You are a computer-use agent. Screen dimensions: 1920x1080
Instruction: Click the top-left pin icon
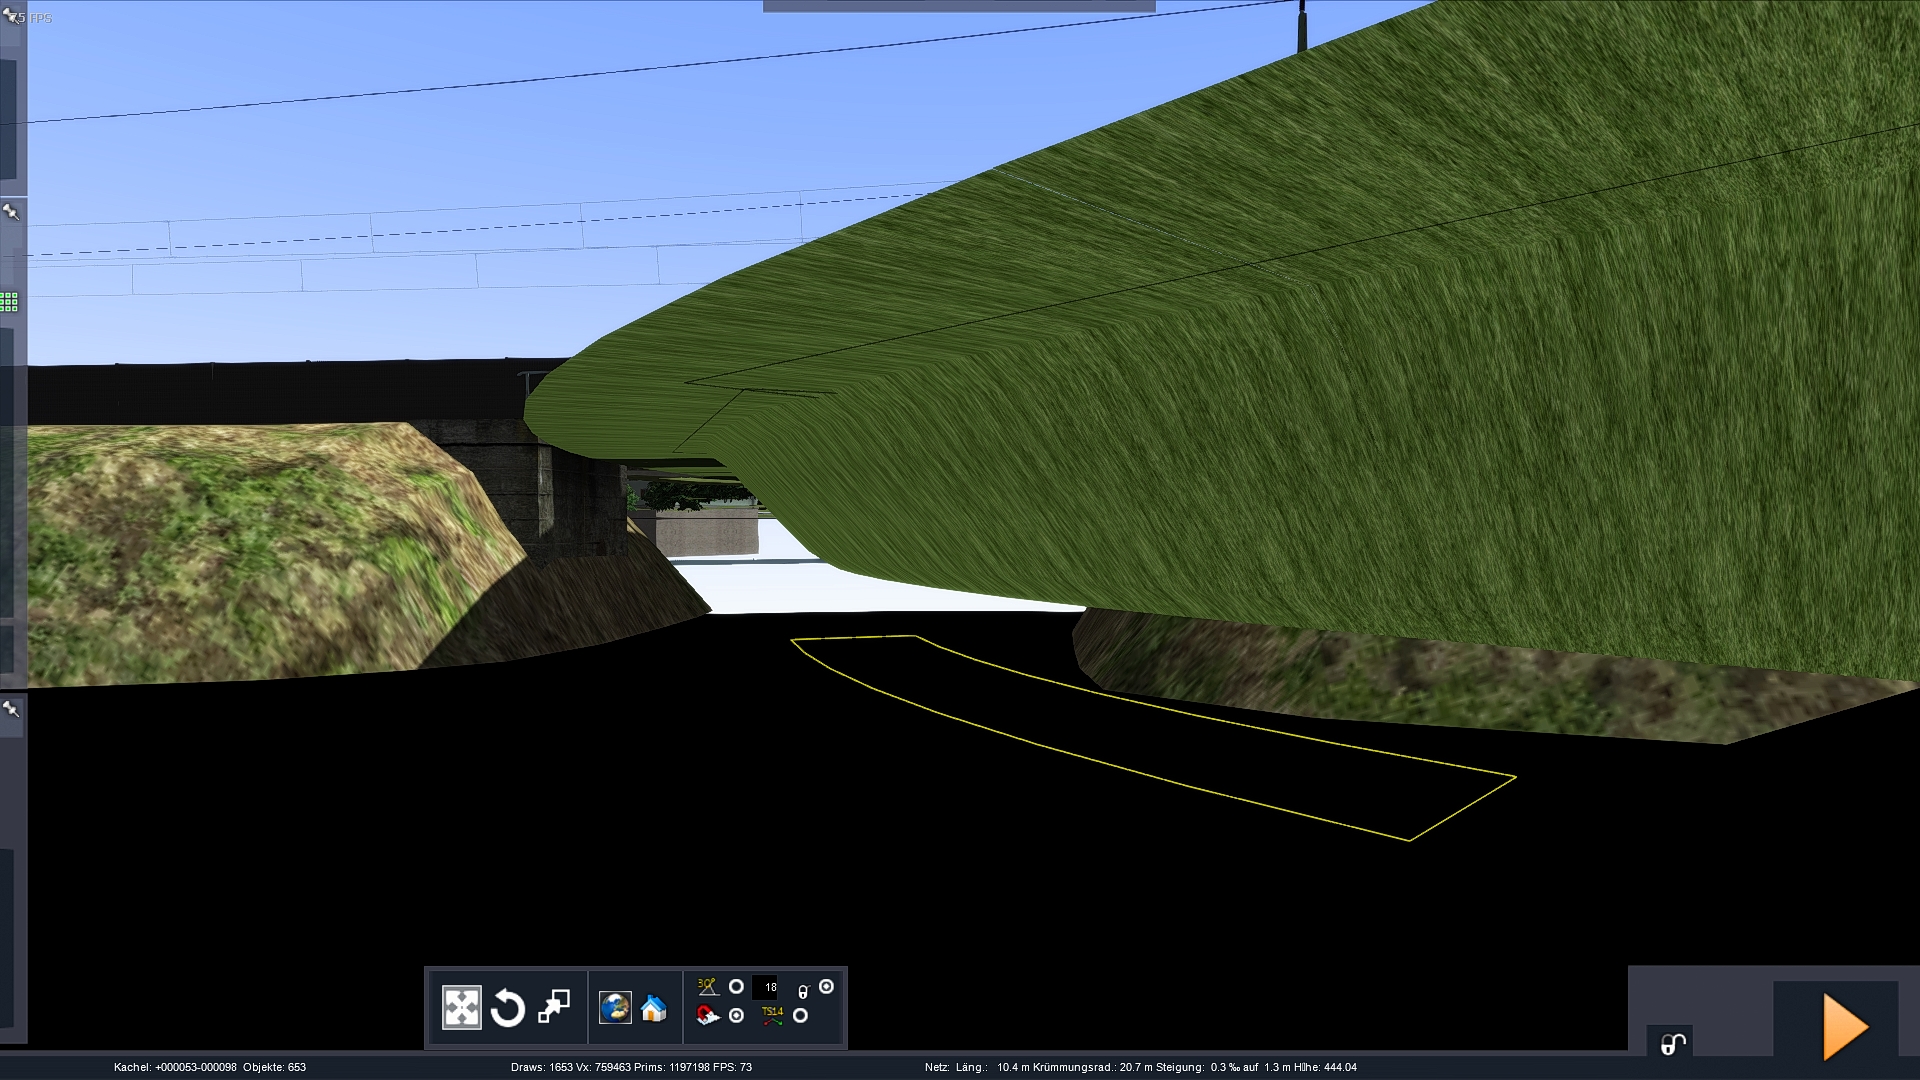click(x=12, y=17)
